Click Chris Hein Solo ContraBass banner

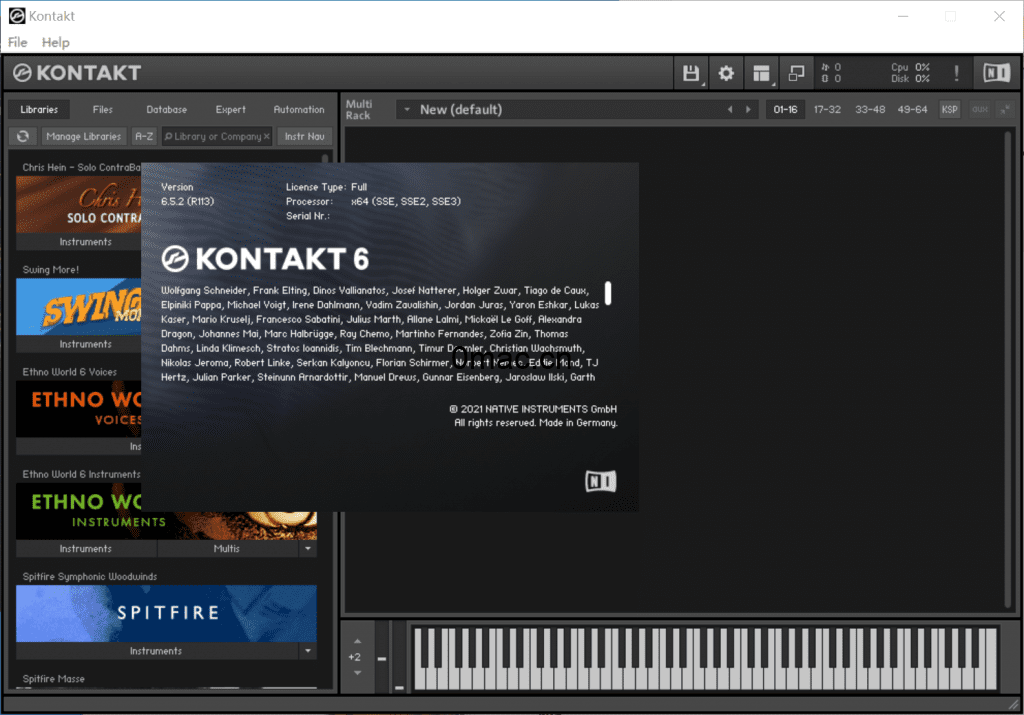[x=79, y=204]
